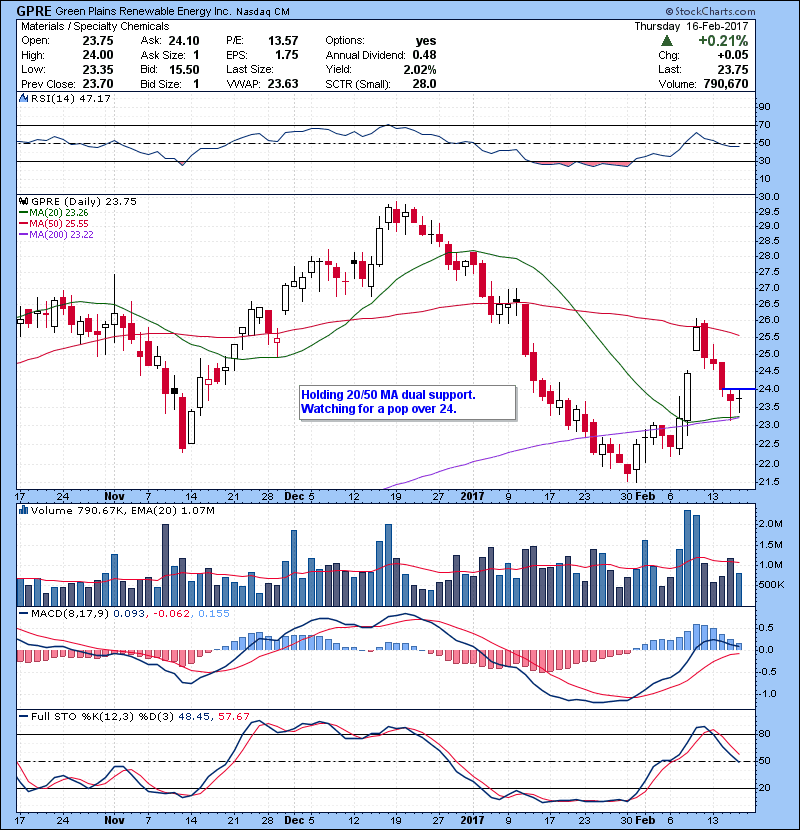This screenshot has height=830, width=800.
Task: Click the SCTR (Small) value 28.0
Action: pyautogui.click(x=425, y=84)
